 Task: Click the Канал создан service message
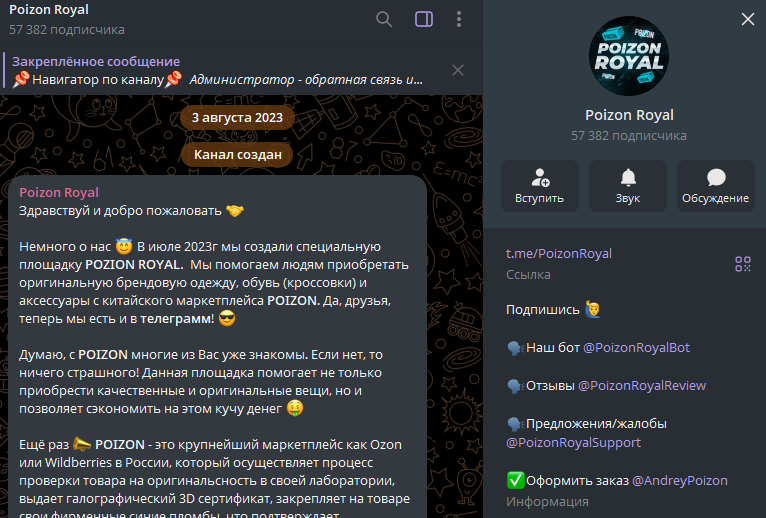237,155
